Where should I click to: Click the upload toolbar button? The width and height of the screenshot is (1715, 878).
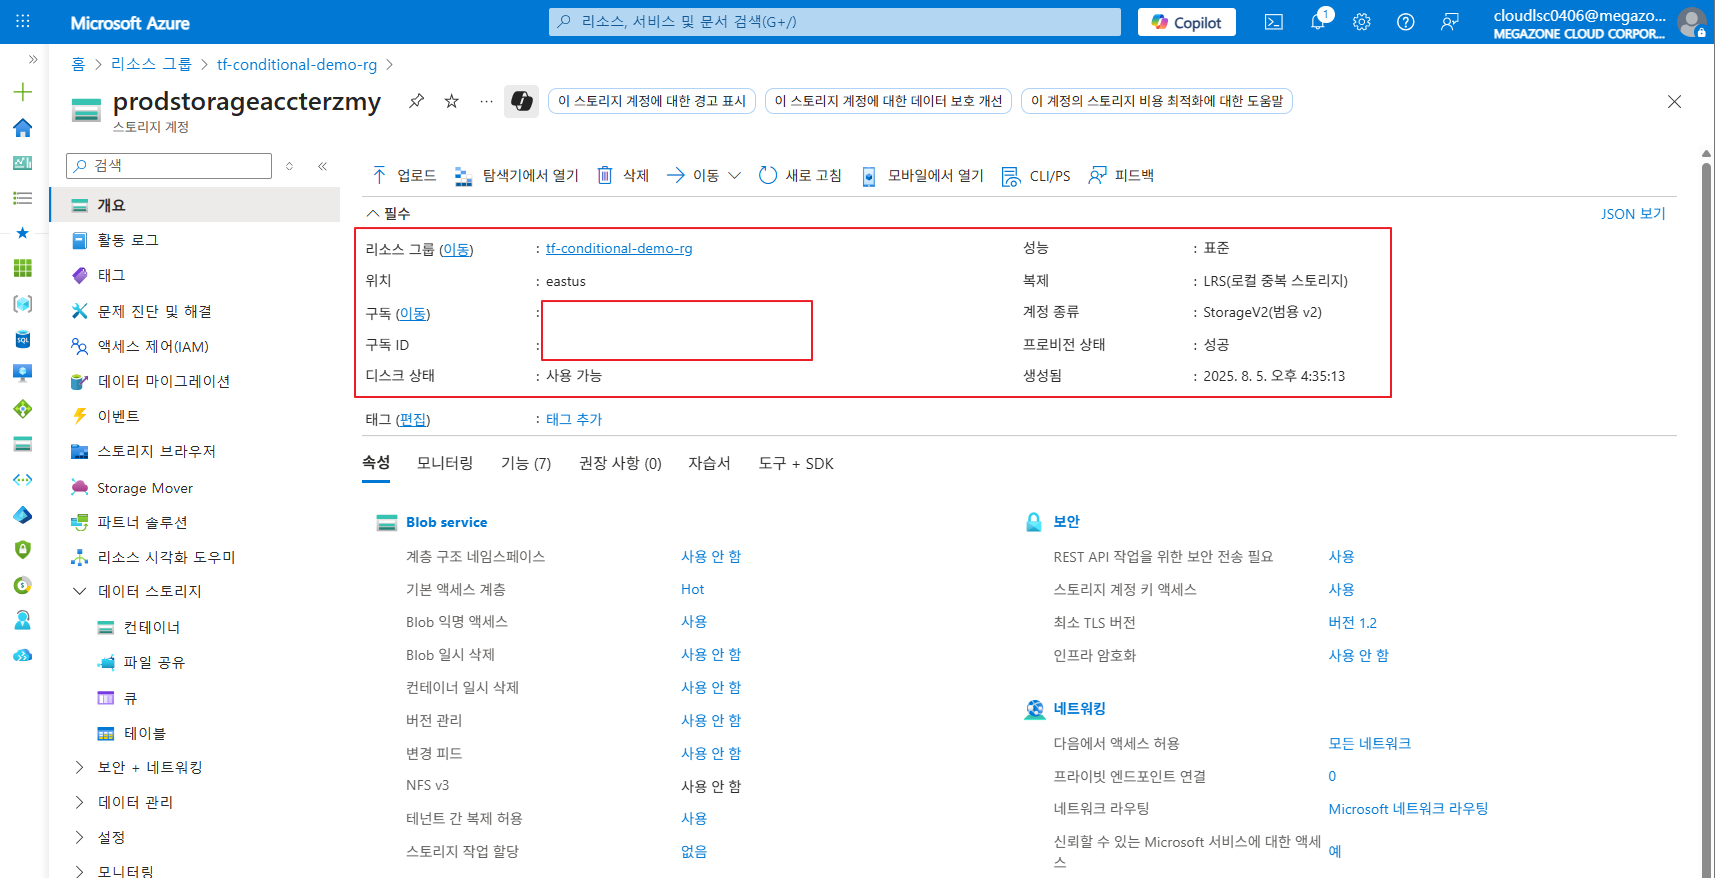coord(404,175)
